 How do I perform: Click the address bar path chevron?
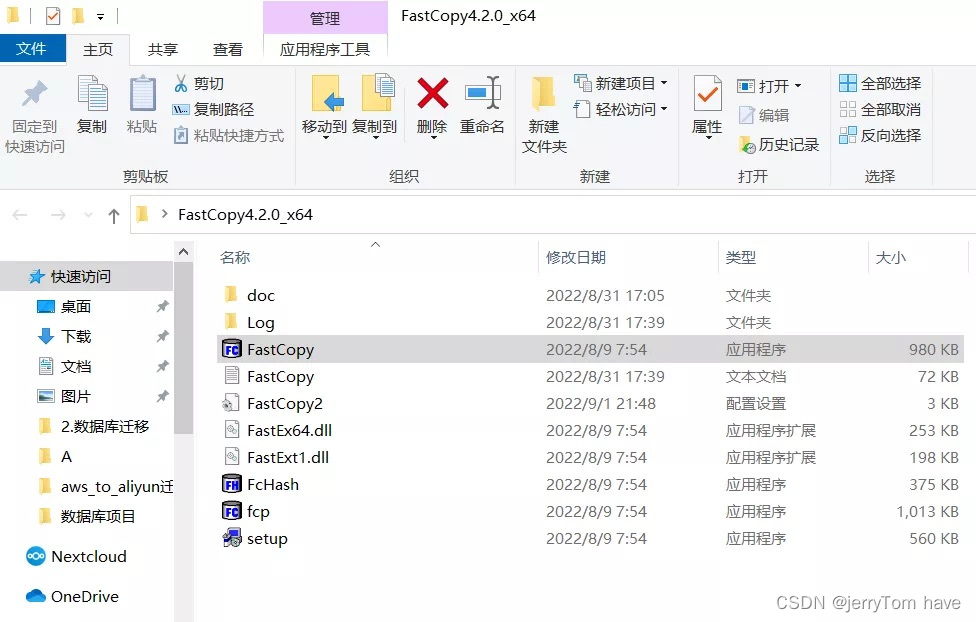[164, 214]
